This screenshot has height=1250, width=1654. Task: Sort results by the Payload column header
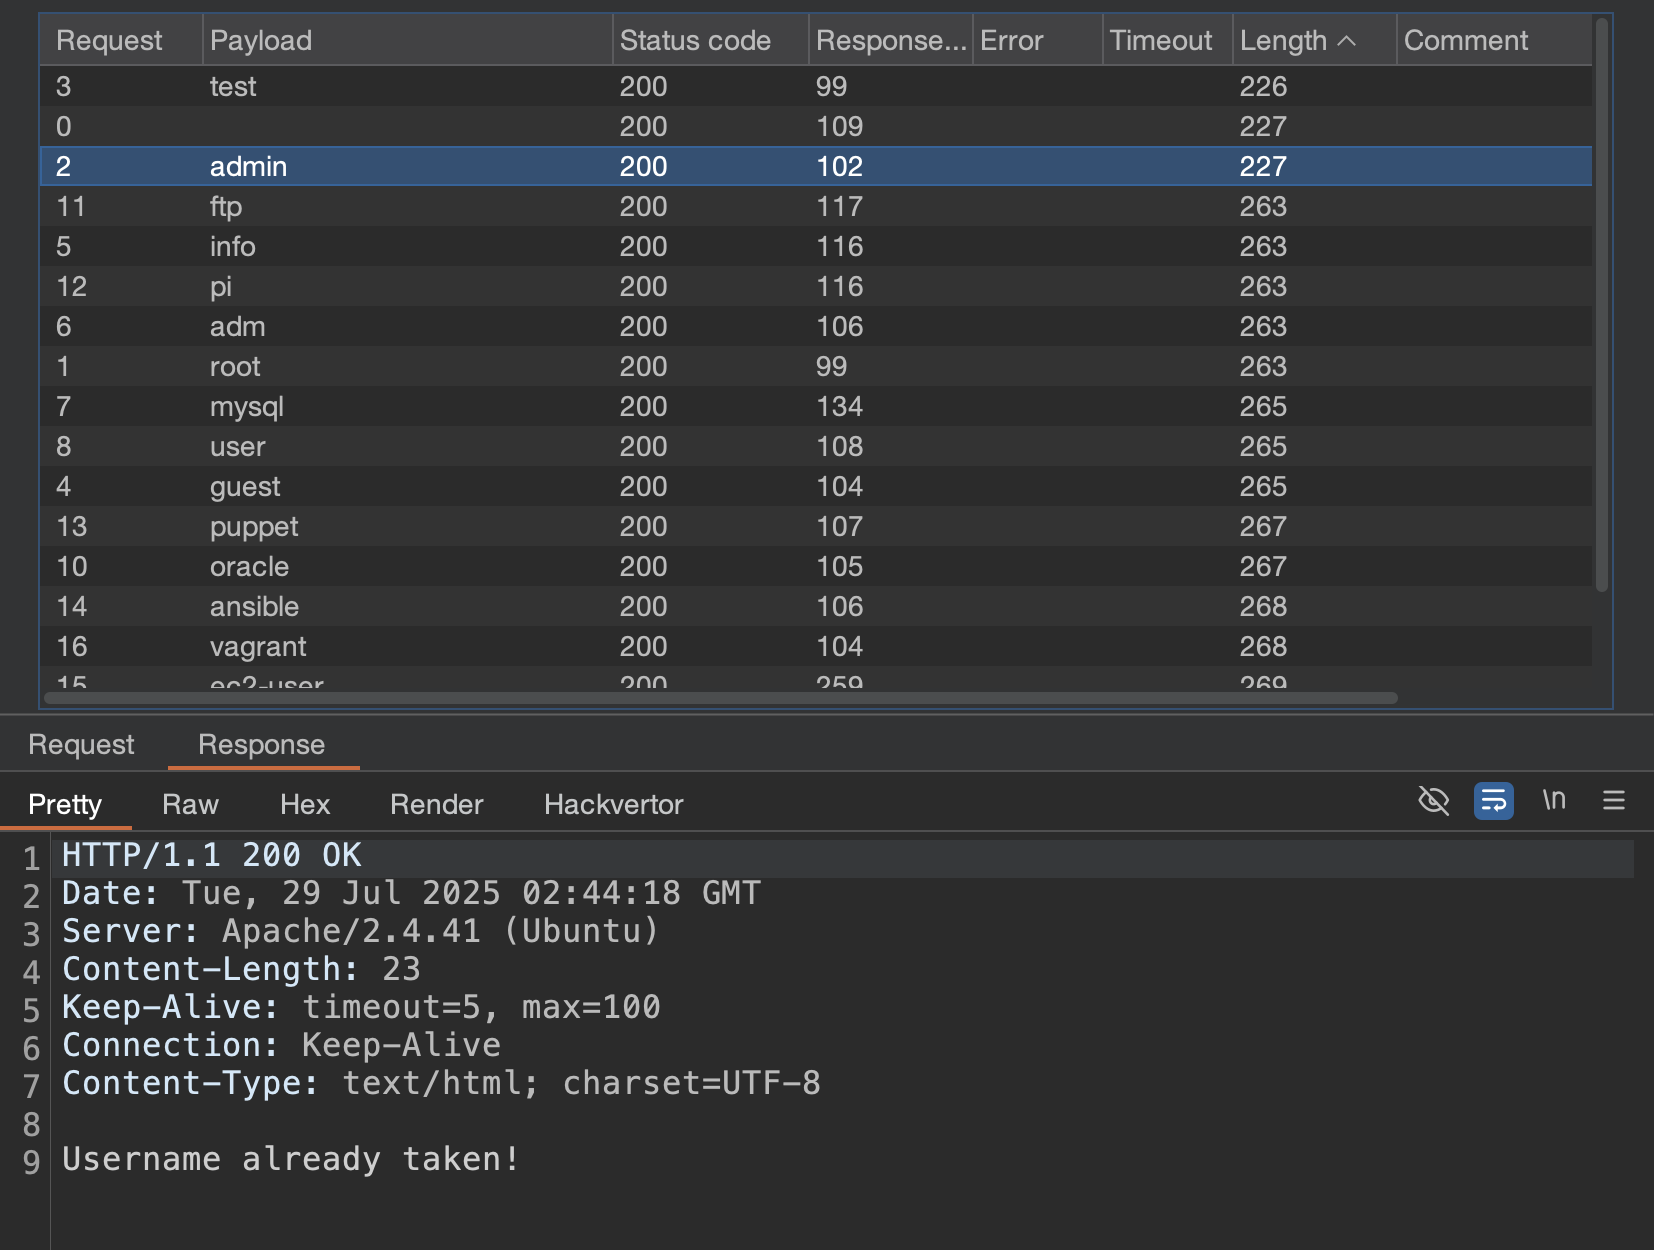(x=407, y=40)
